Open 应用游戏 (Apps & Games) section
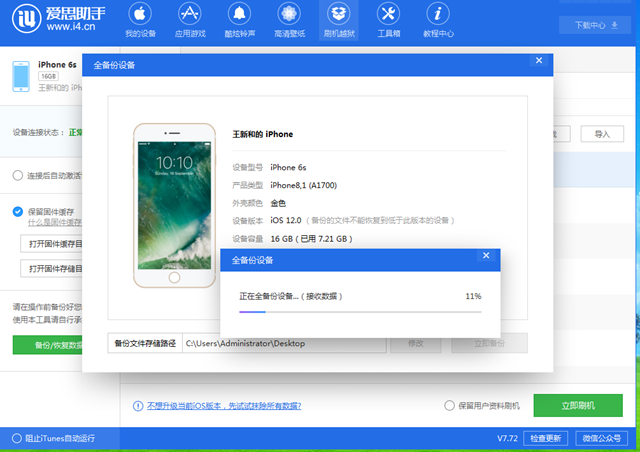The width and height of the screenshot is (640, 452). [x=188, y=20]
